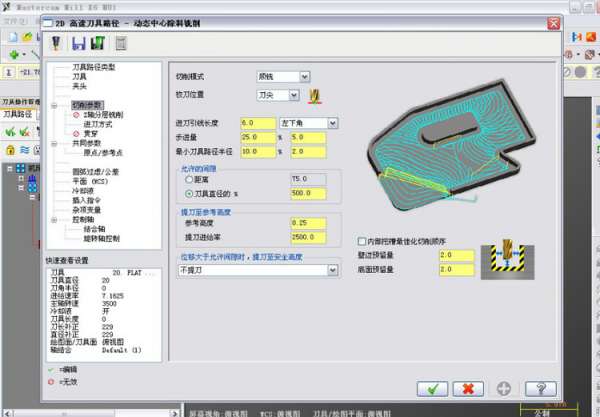Open 杂项变量 page in the tree
The width and height of the screenshot is (600, 417).
click(x=86, y=210)
